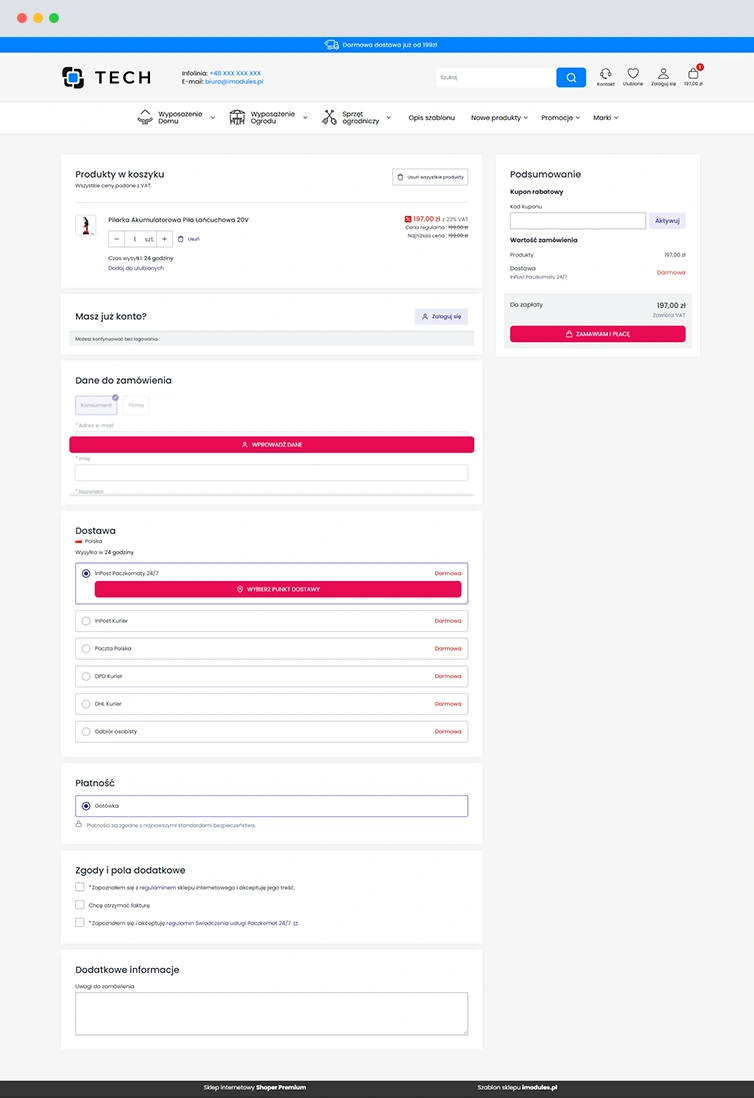Image resolution: width=754 pixels, height=1098 pixels.
Task: Select Odbiór osobisty delivery option
Action: point(86,732)
